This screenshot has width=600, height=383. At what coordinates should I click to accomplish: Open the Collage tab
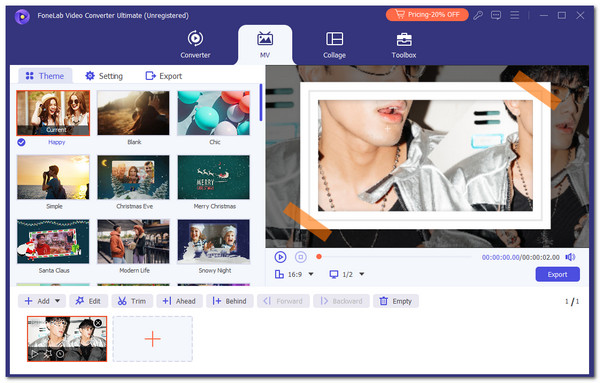pos(334,44)
